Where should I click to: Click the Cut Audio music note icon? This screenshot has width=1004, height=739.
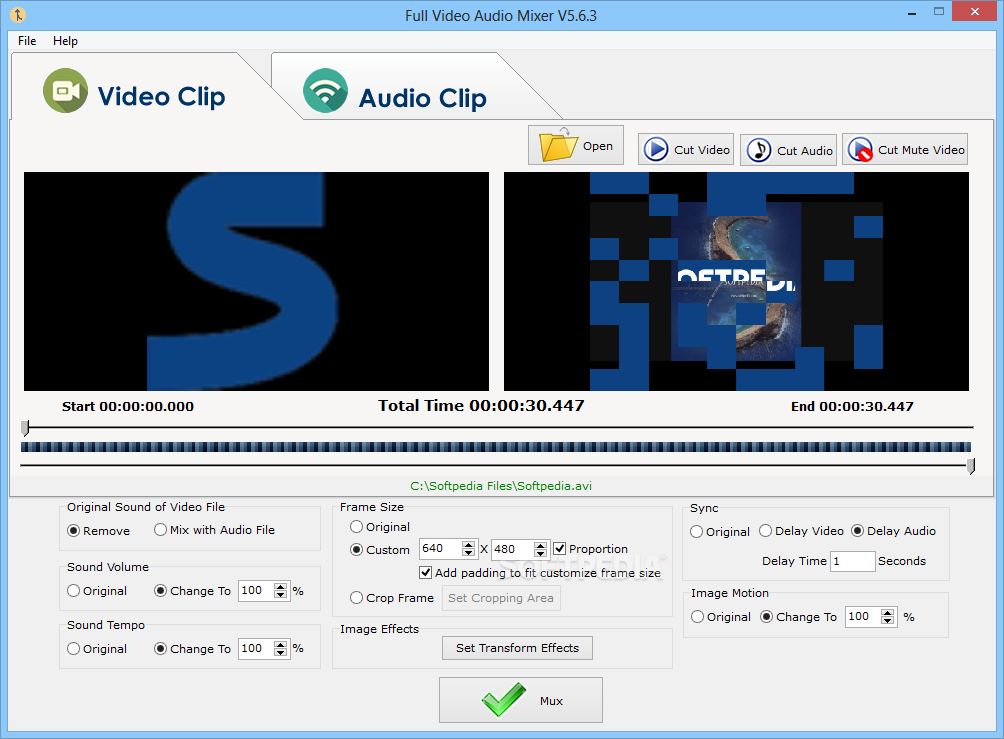759,150
